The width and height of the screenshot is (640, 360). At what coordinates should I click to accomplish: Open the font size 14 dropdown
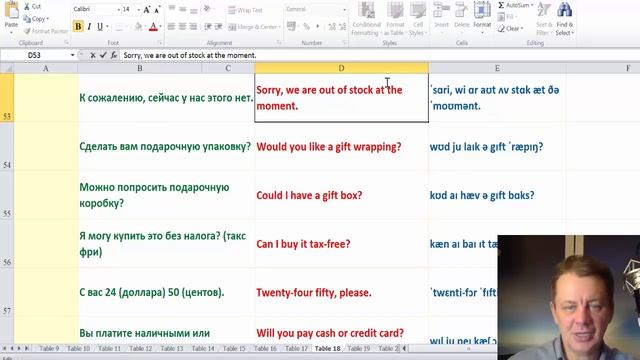139,9
